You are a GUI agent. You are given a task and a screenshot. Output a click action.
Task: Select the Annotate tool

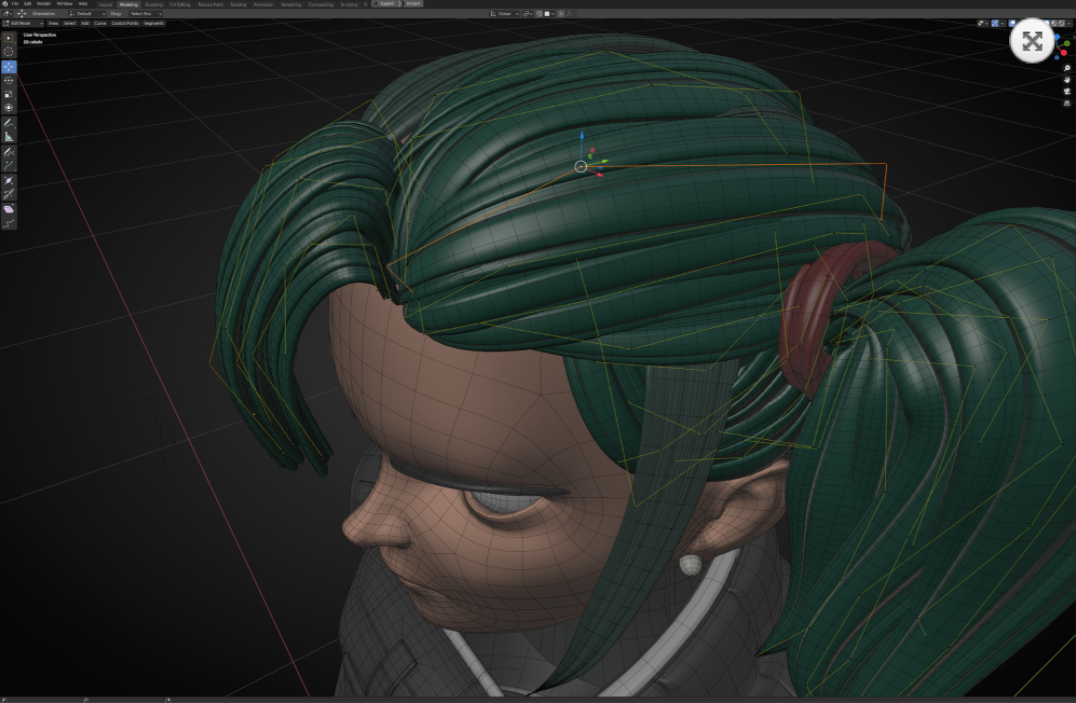click(8, 122)
